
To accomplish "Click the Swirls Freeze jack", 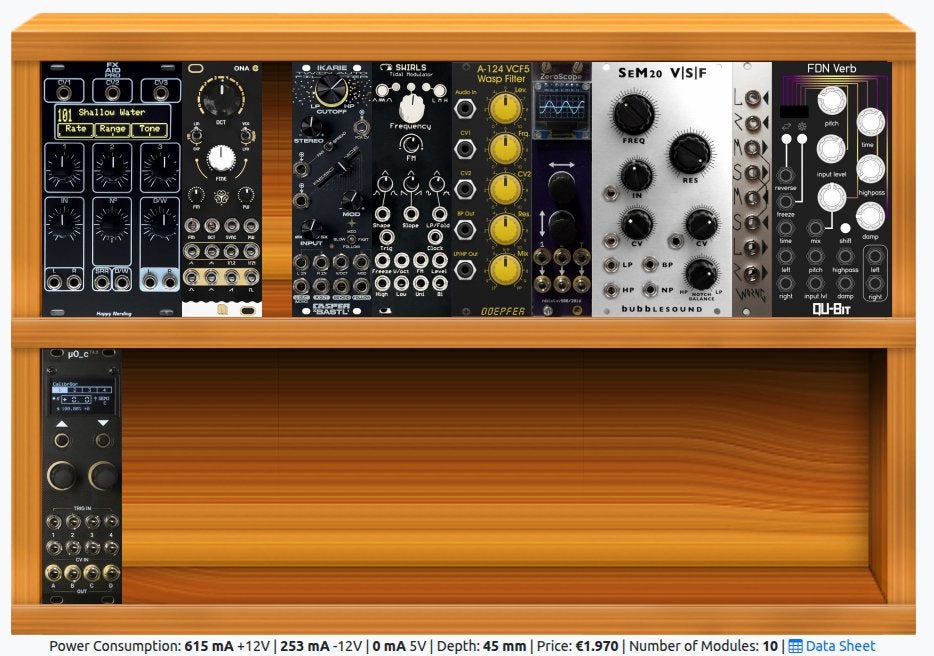I will pyautogui.click(x=382, y=260).
